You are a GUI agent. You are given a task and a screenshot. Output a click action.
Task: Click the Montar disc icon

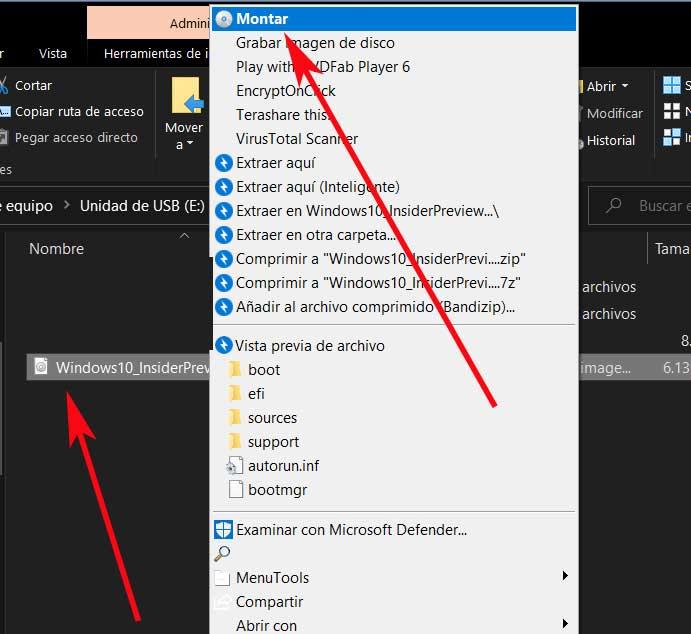coord(224,19)
